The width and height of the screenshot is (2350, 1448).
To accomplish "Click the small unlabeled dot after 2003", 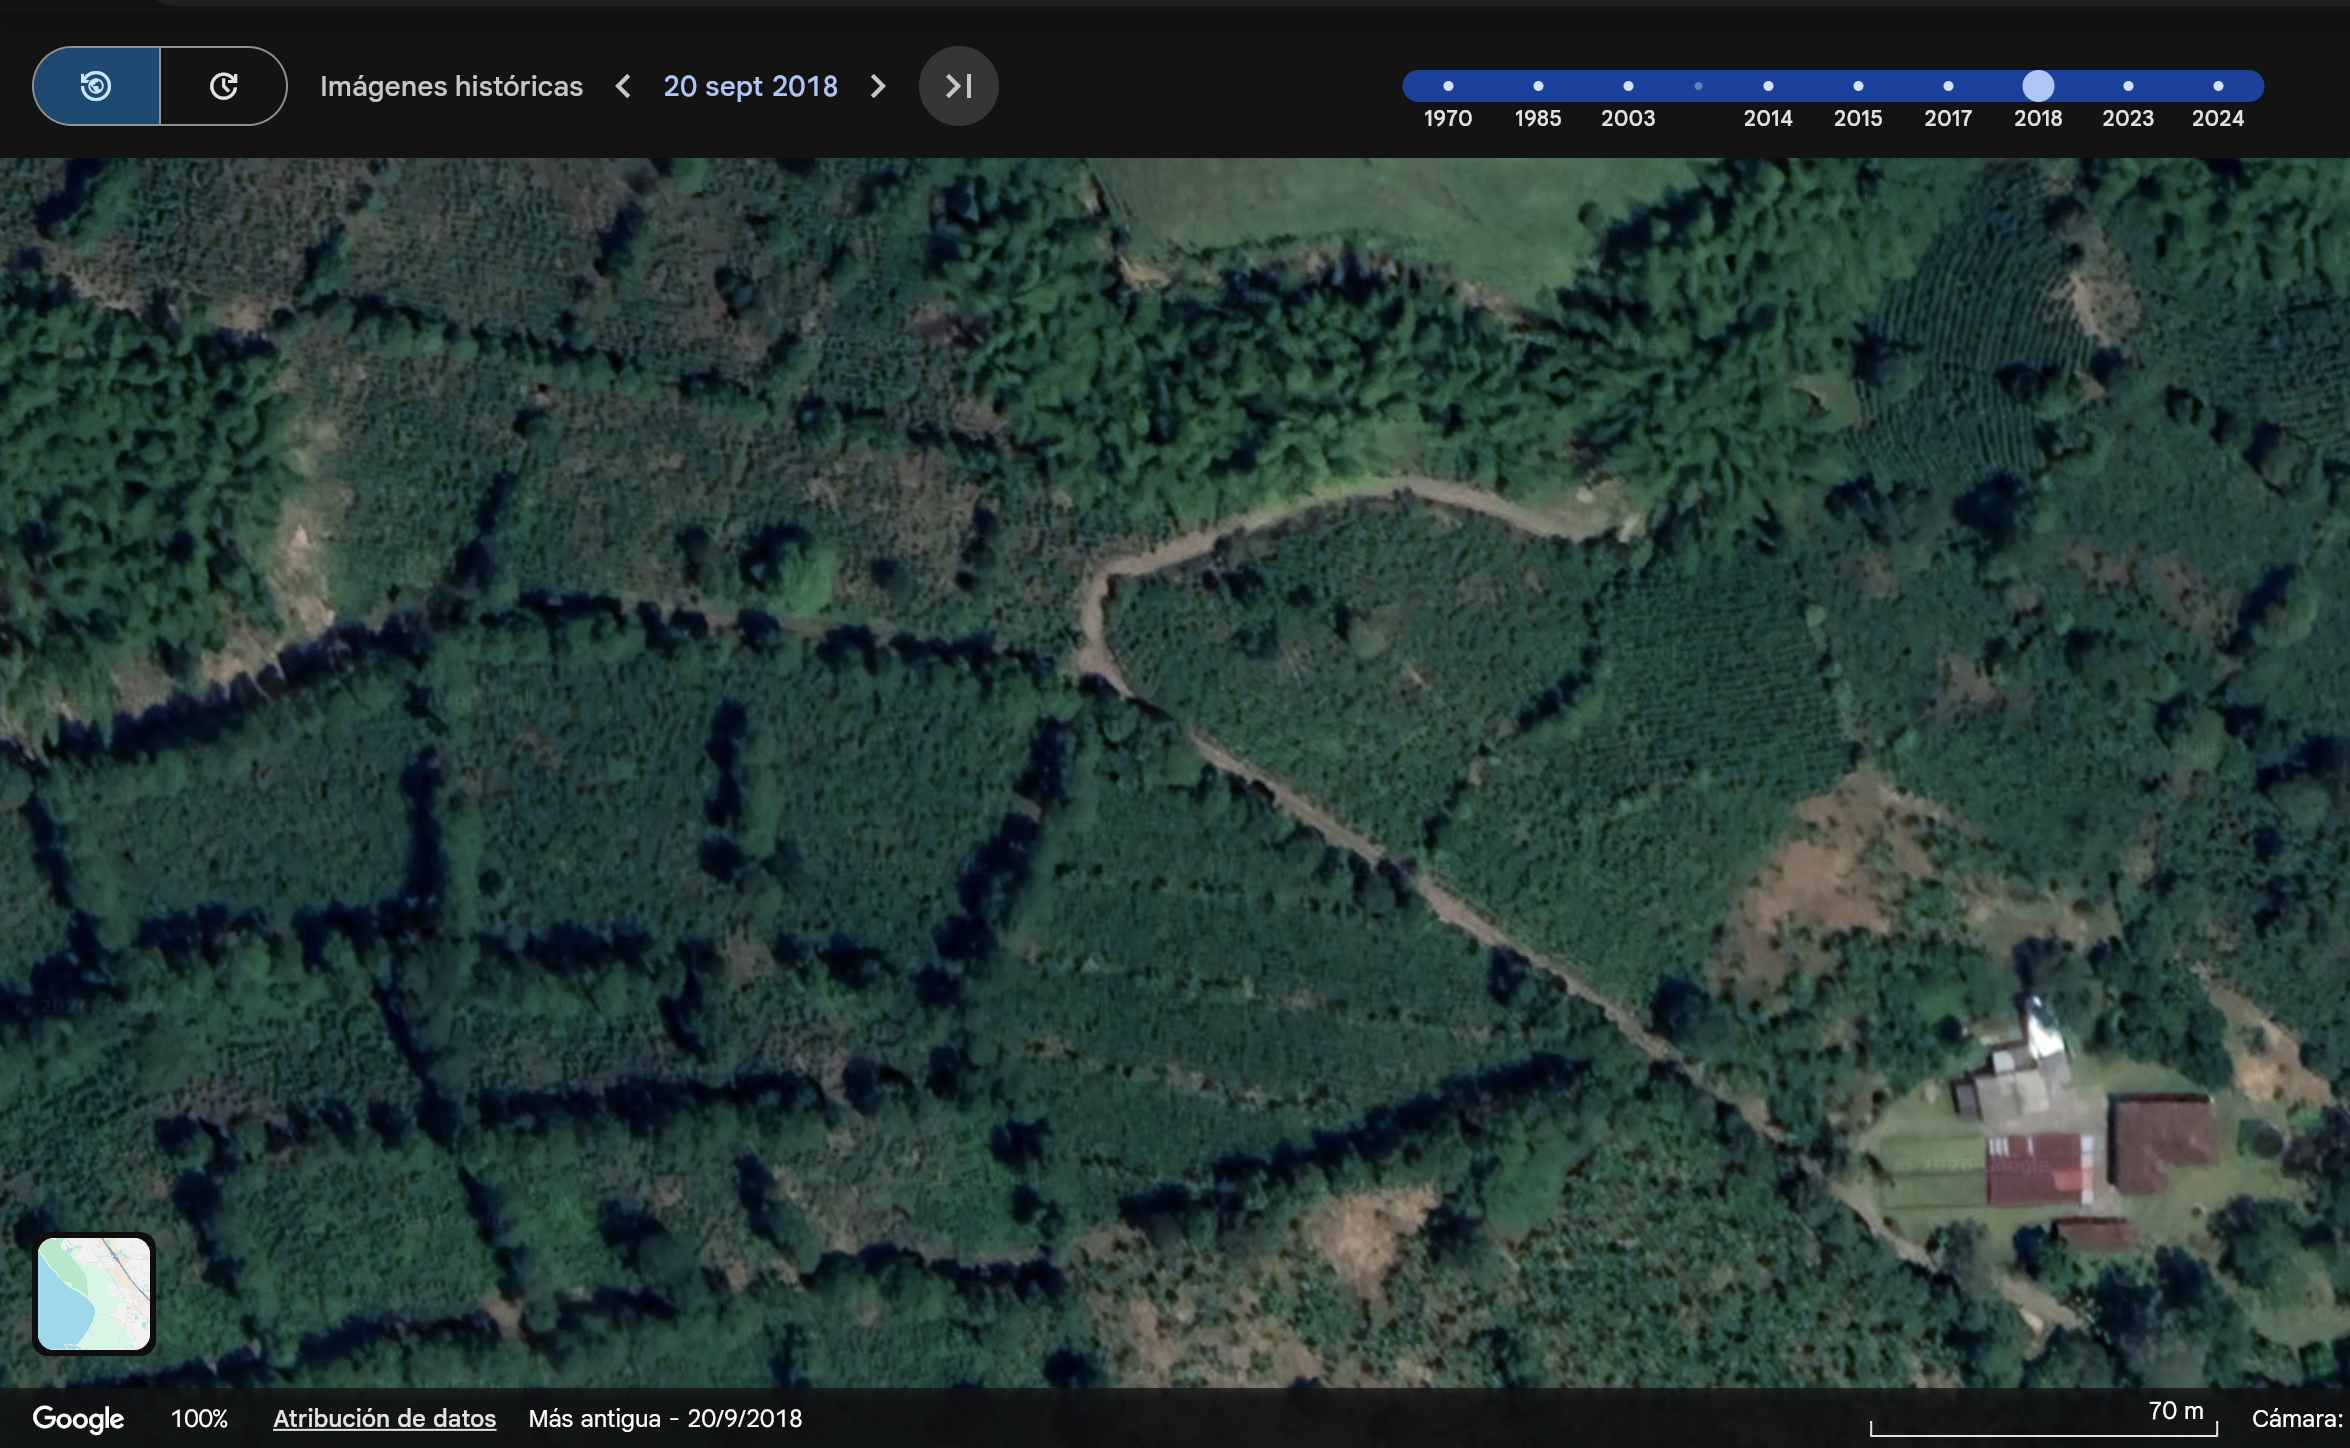I will (1698, 86).
